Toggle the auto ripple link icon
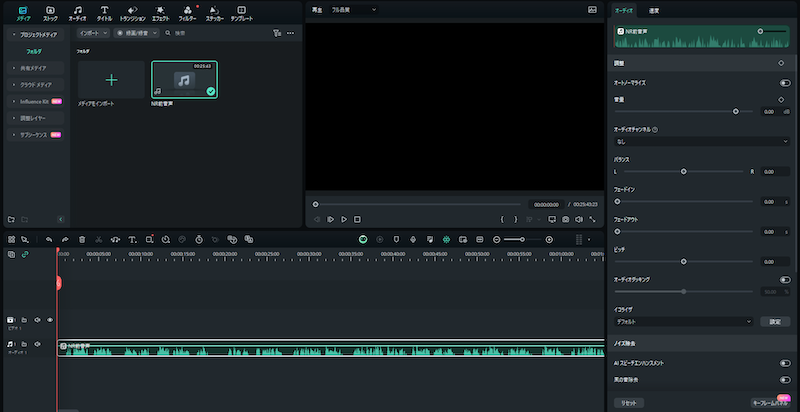 (x=25, y=254)
